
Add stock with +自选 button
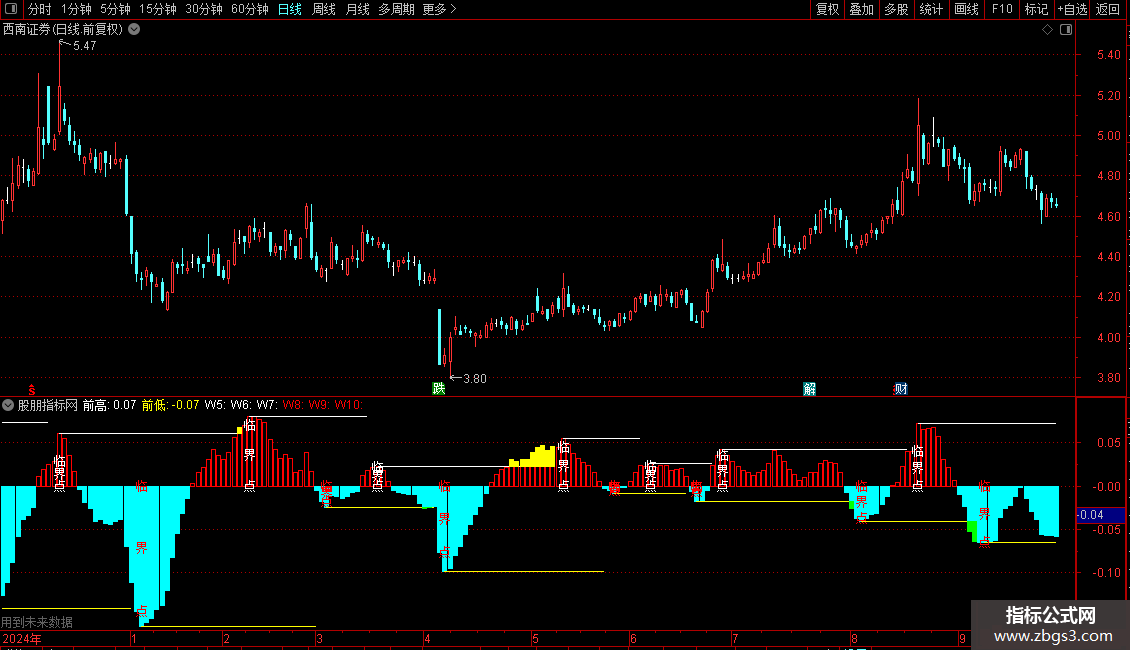1072,9
